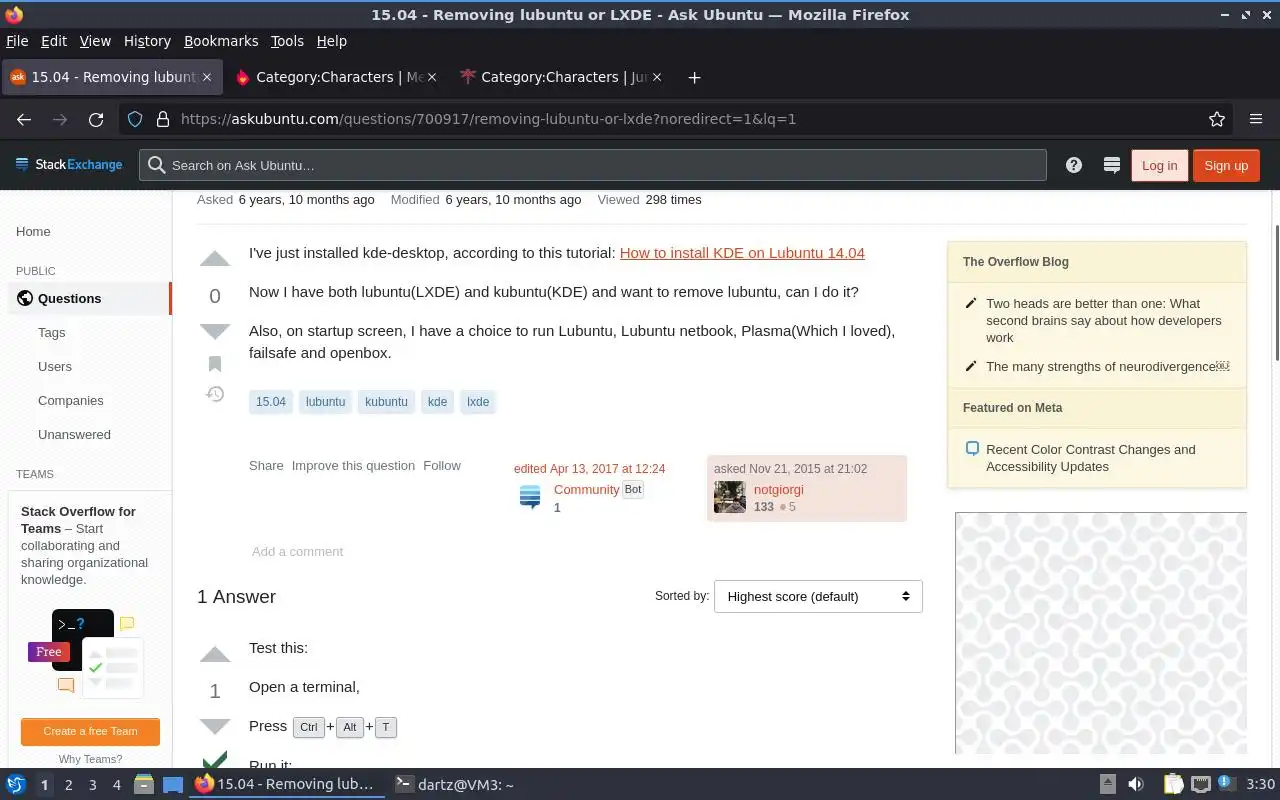The width and height of the screenshot is (1280, 800).
Task: Open the kde tag
Action: coord(437,402)
